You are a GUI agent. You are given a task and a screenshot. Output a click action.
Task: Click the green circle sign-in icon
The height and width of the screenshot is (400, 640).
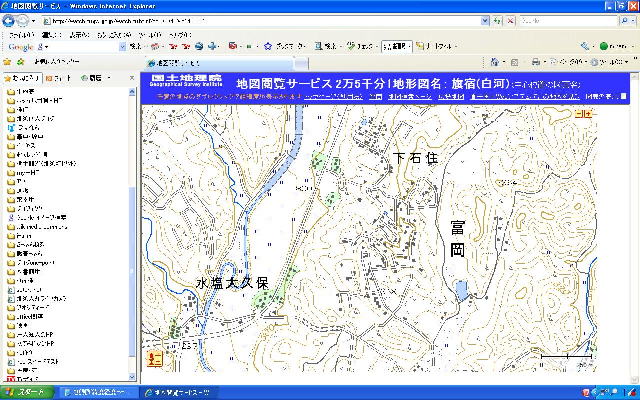pos(604,46)
